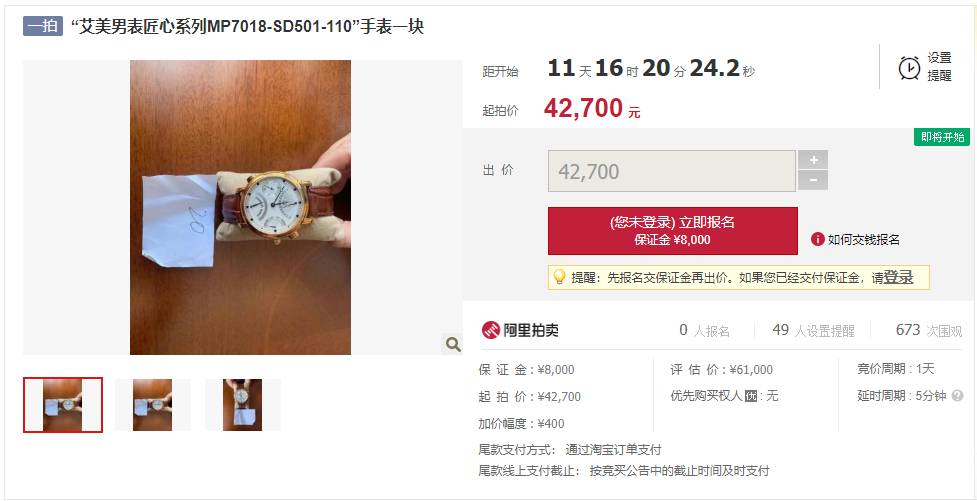Image resolution: width=977 pixels, height=501 pixels.
Task: Select the third watch thumbnail
Action: (x=242, y=405)
